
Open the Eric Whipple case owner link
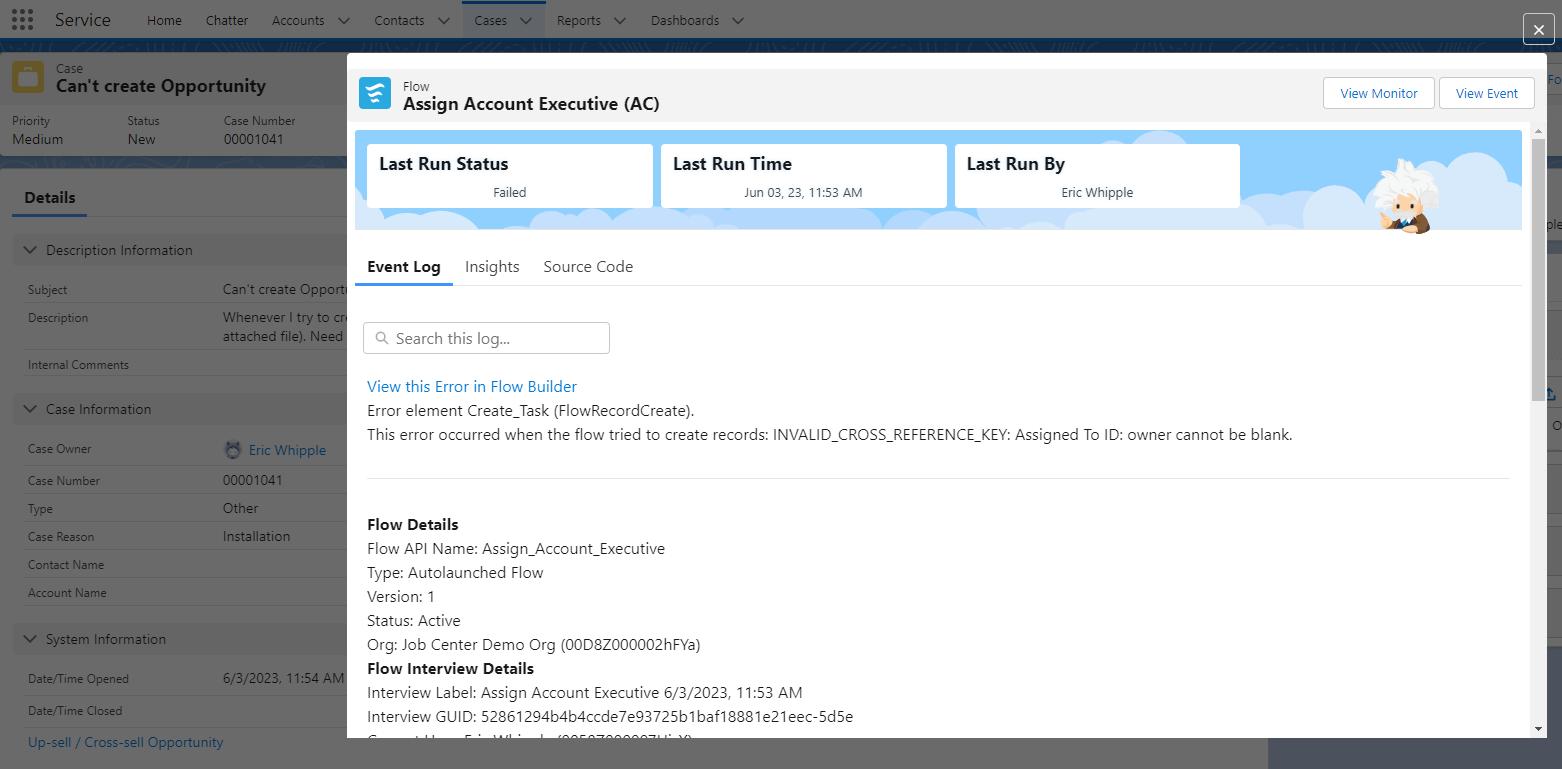pyautogui.click(x=287, y=450)
